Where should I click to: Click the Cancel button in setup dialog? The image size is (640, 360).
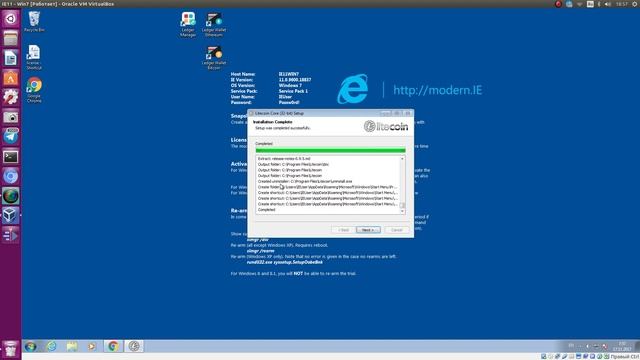pos(396,230)
